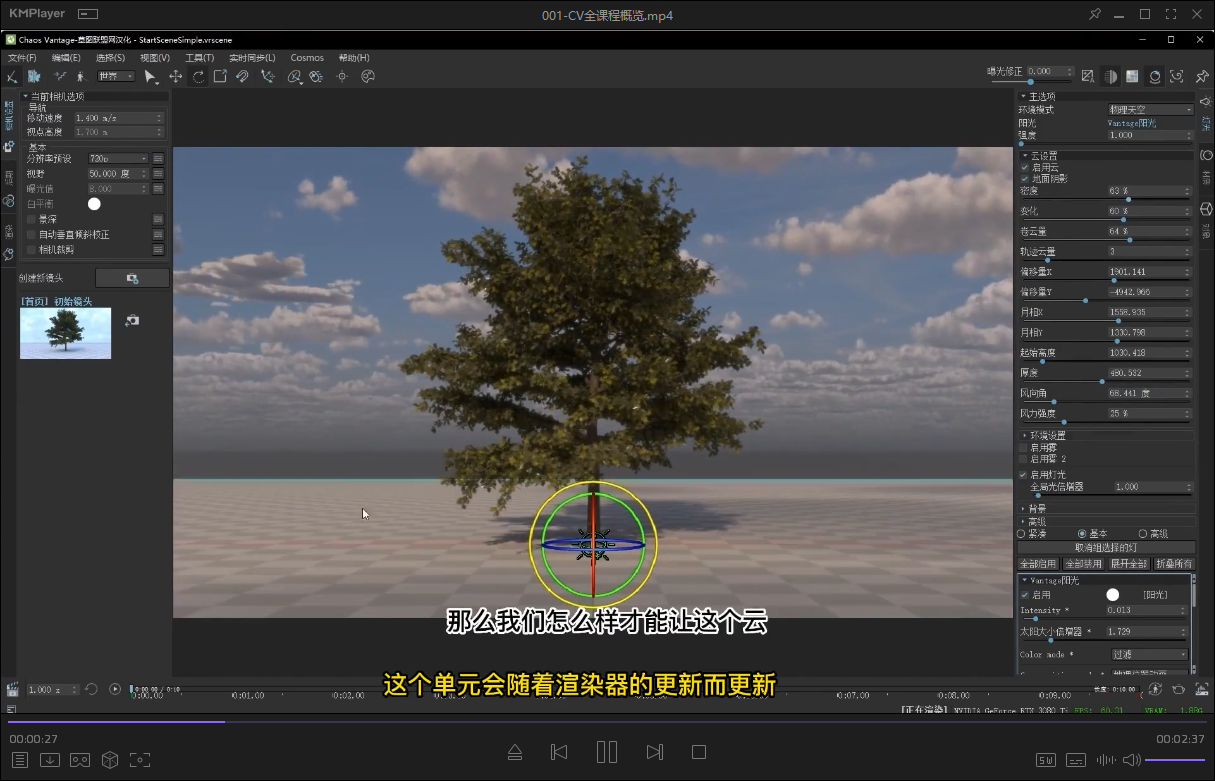Uncheck the 启用云 checkbox

click(1023, 167)
